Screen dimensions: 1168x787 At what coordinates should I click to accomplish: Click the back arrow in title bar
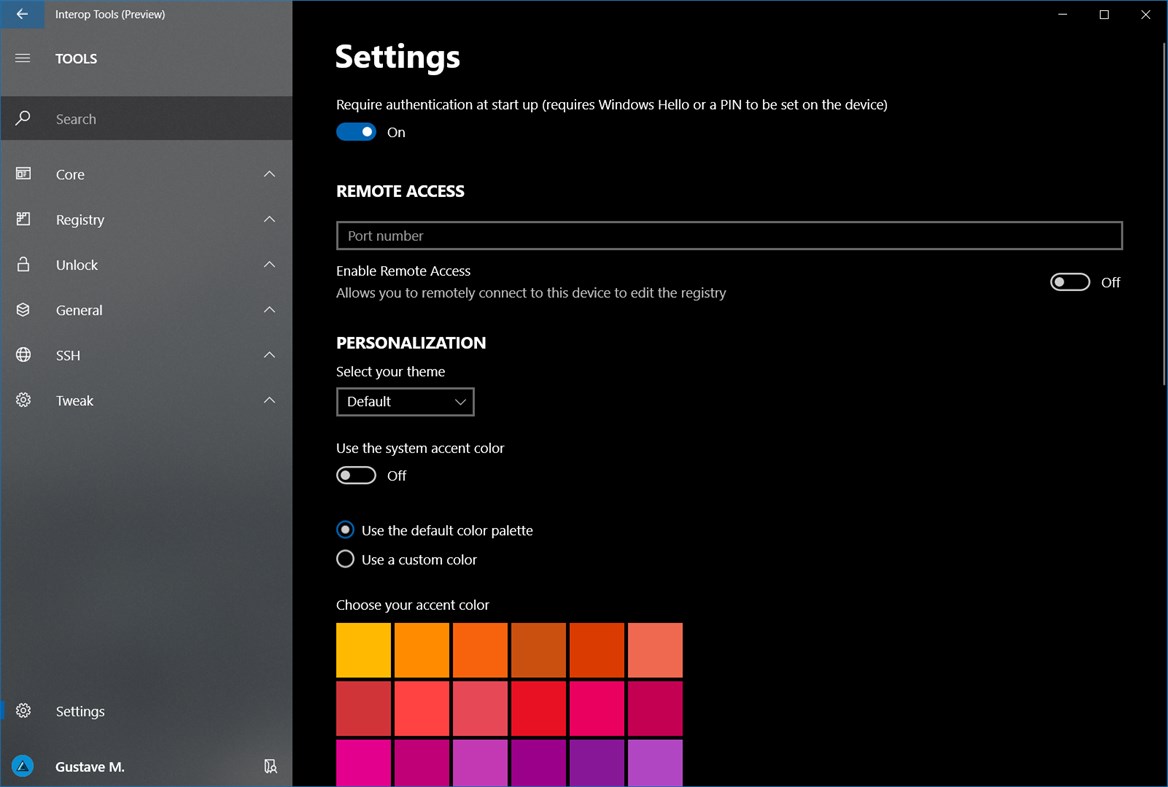[22, 14]
